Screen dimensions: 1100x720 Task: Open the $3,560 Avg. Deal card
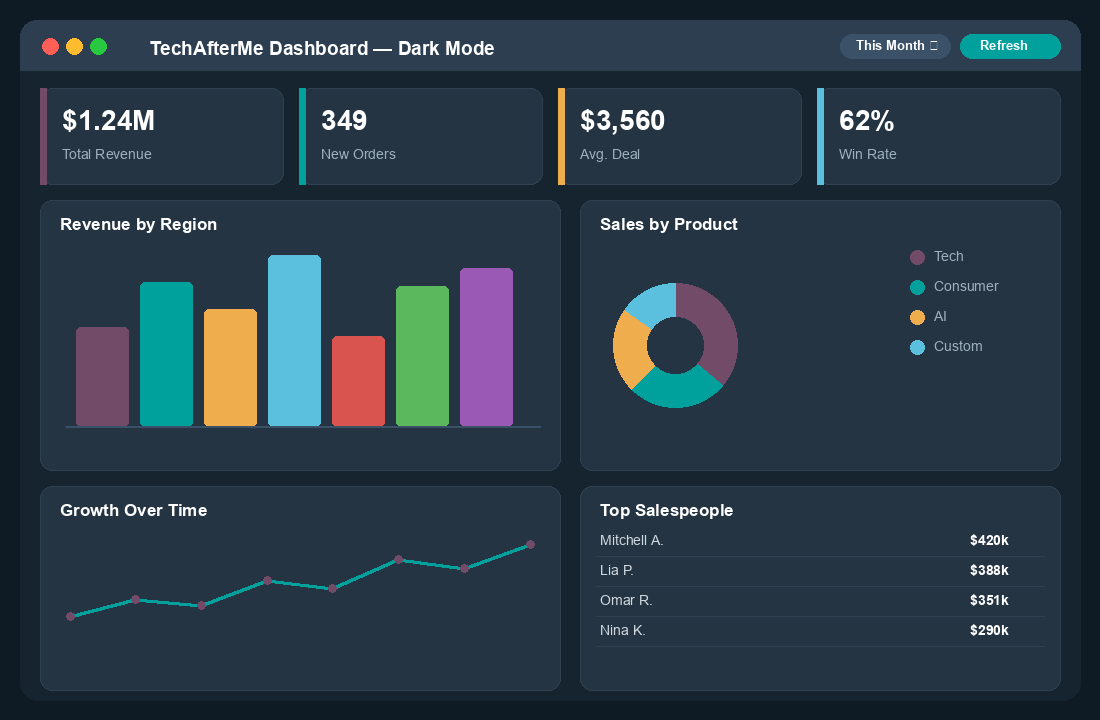pyautogui.click(x=680, y=137)
